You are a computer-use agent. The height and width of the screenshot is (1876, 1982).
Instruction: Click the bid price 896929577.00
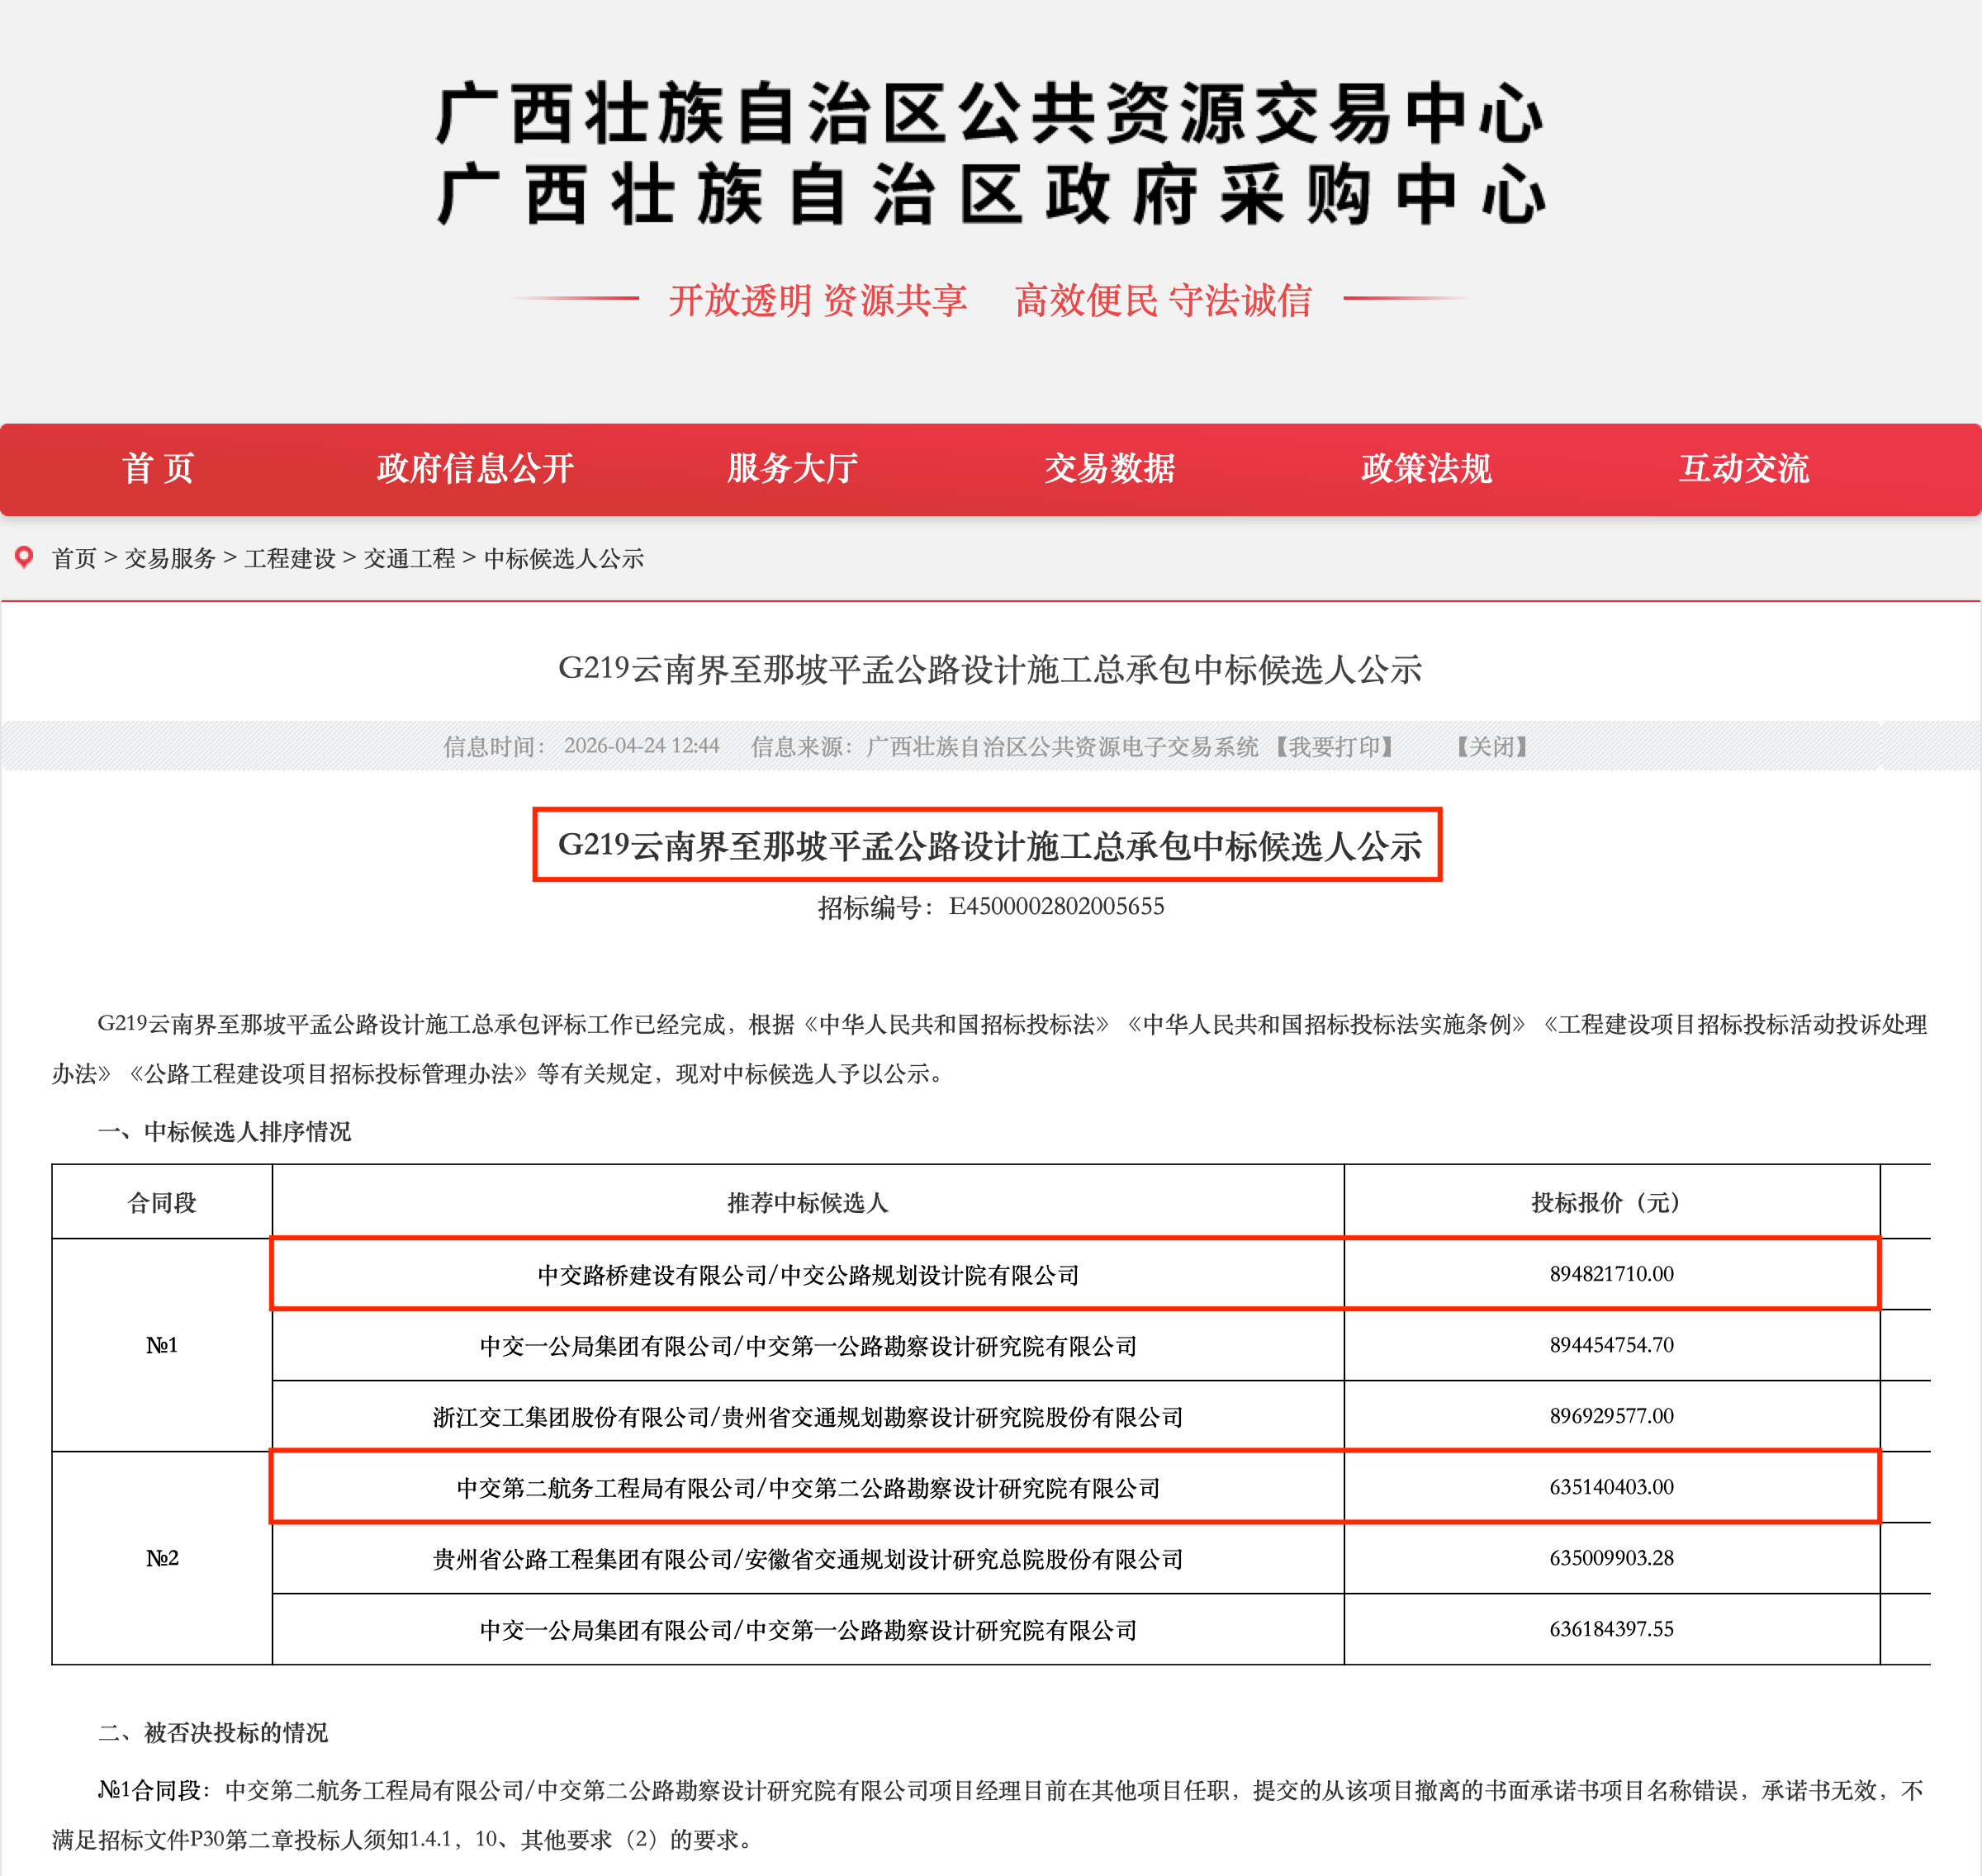point(1612,1416)
